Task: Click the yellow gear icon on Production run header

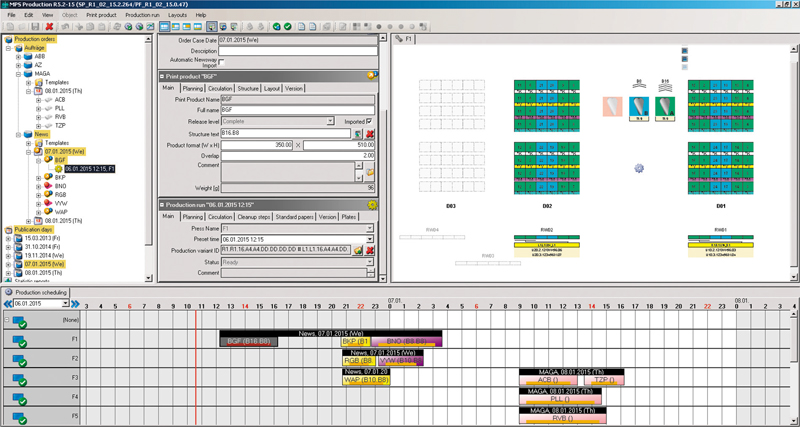Action: (x=372, y=204)
